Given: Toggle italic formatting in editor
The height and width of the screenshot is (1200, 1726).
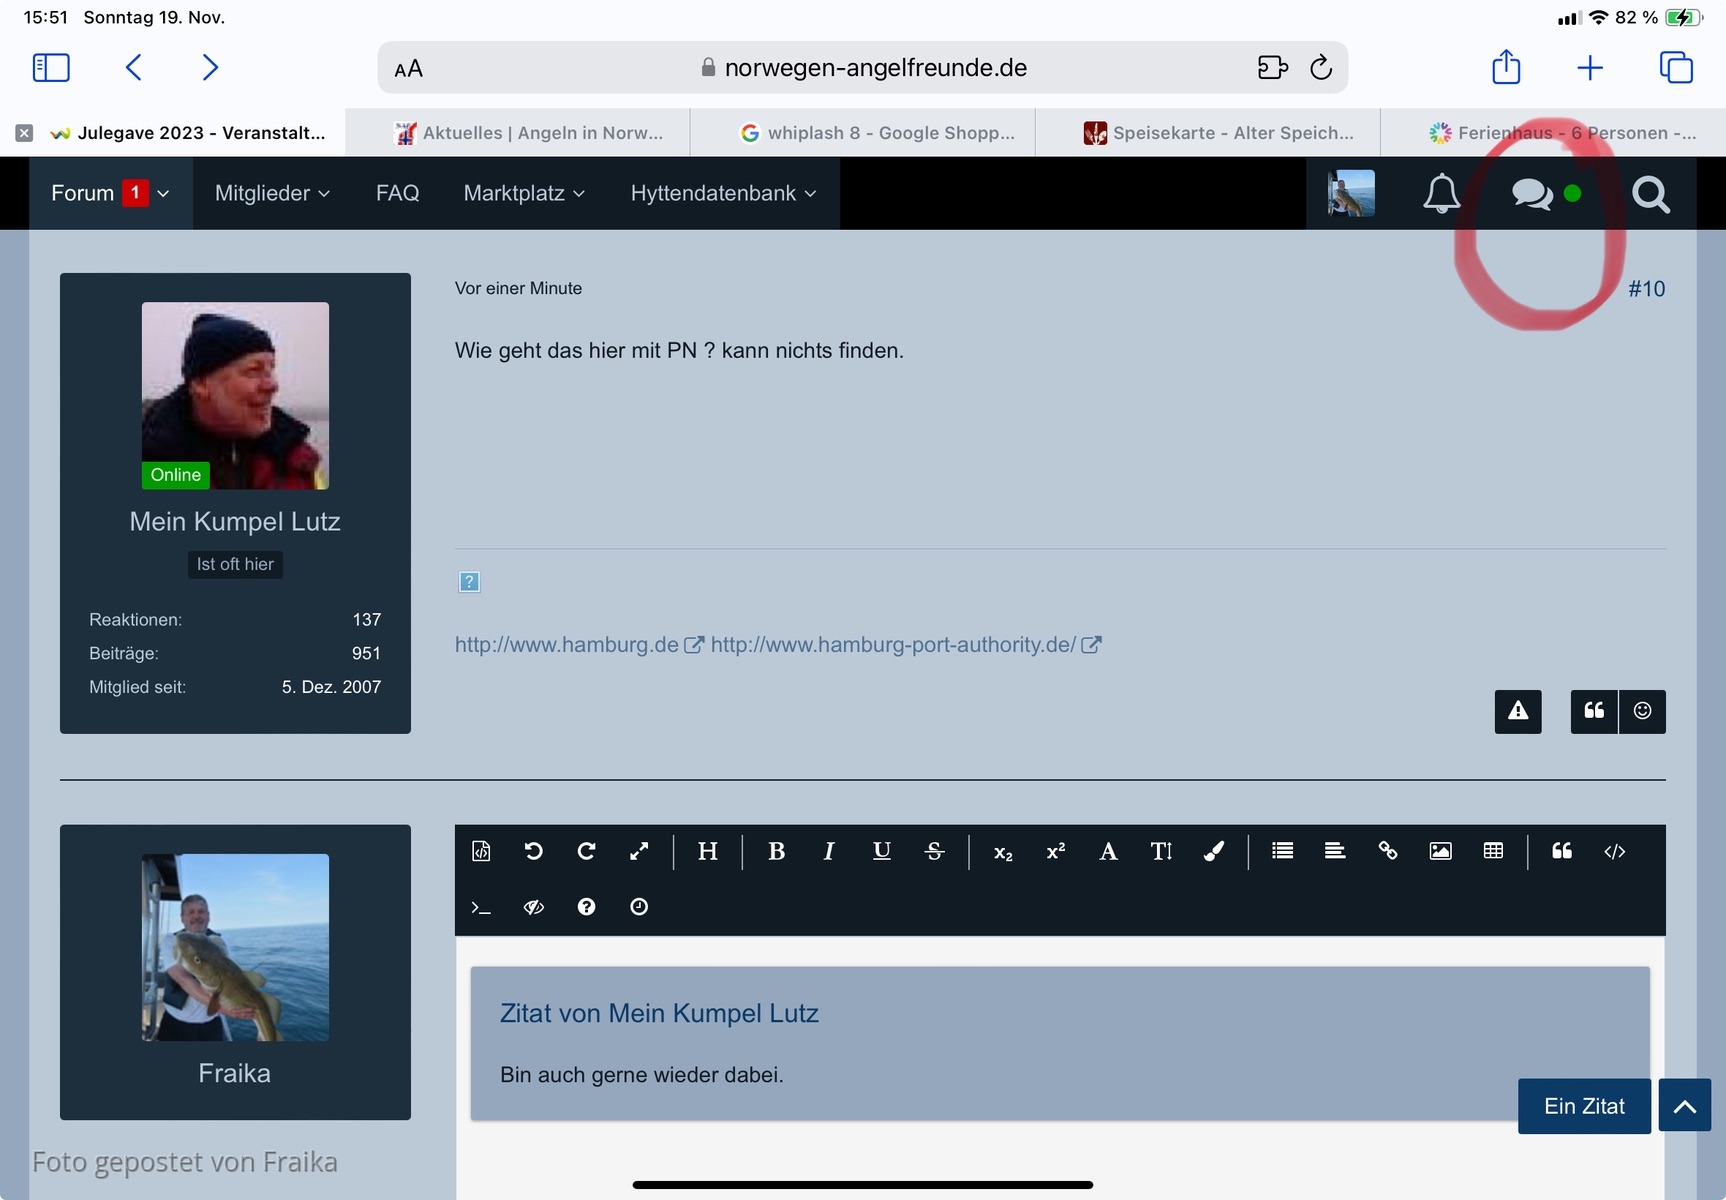Looking at the screenshot, I should tap(828, 851).
